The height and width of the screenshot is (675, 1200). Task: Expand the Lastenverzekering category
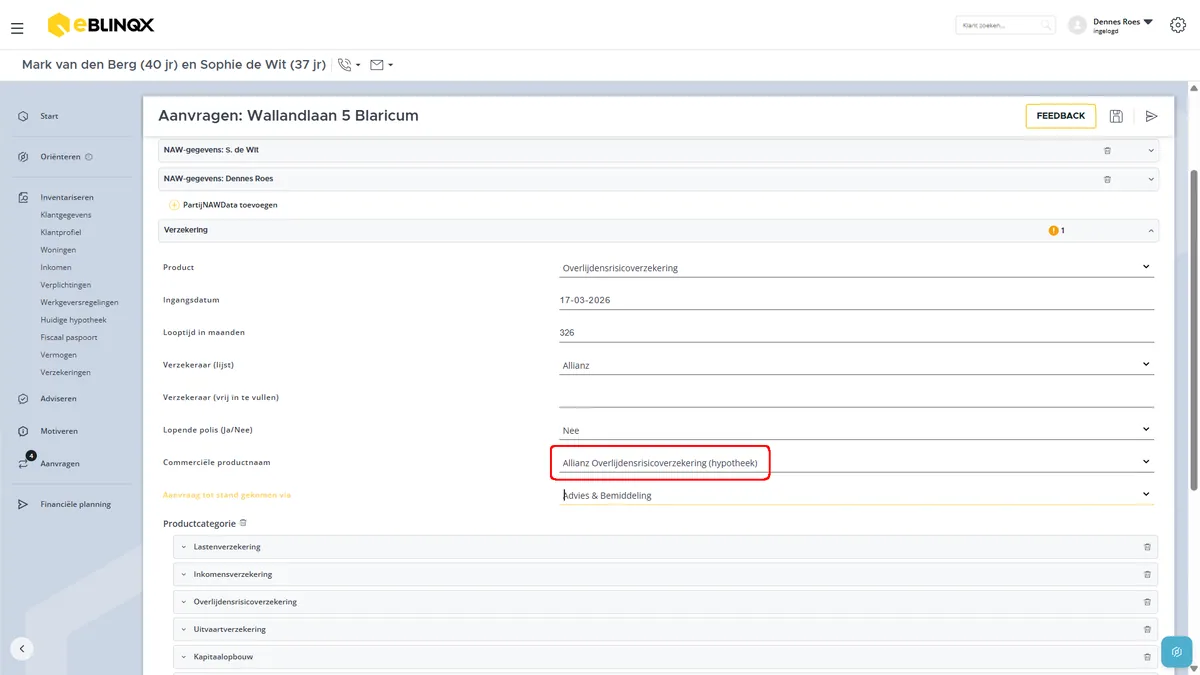184,547
